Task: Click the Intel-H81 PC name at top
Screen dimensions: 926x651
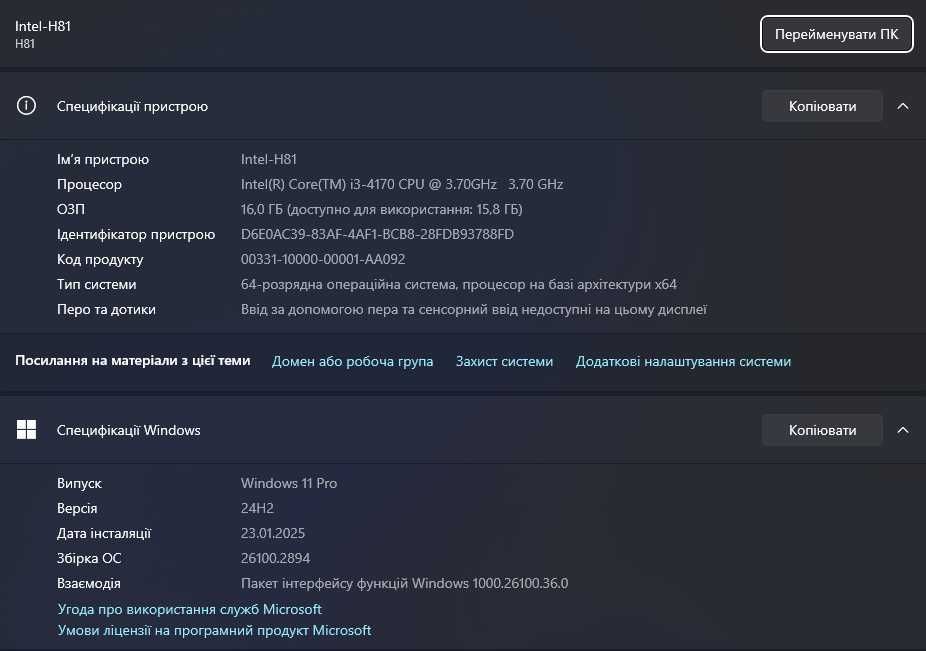Action: (x=43, y=26)
